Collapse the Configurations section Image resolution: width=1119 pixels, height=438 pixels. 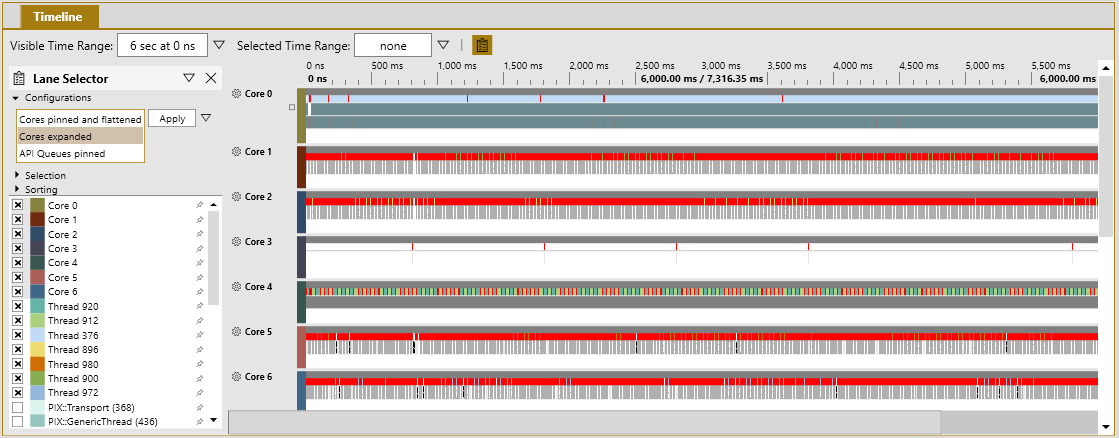tap(15, 98)
